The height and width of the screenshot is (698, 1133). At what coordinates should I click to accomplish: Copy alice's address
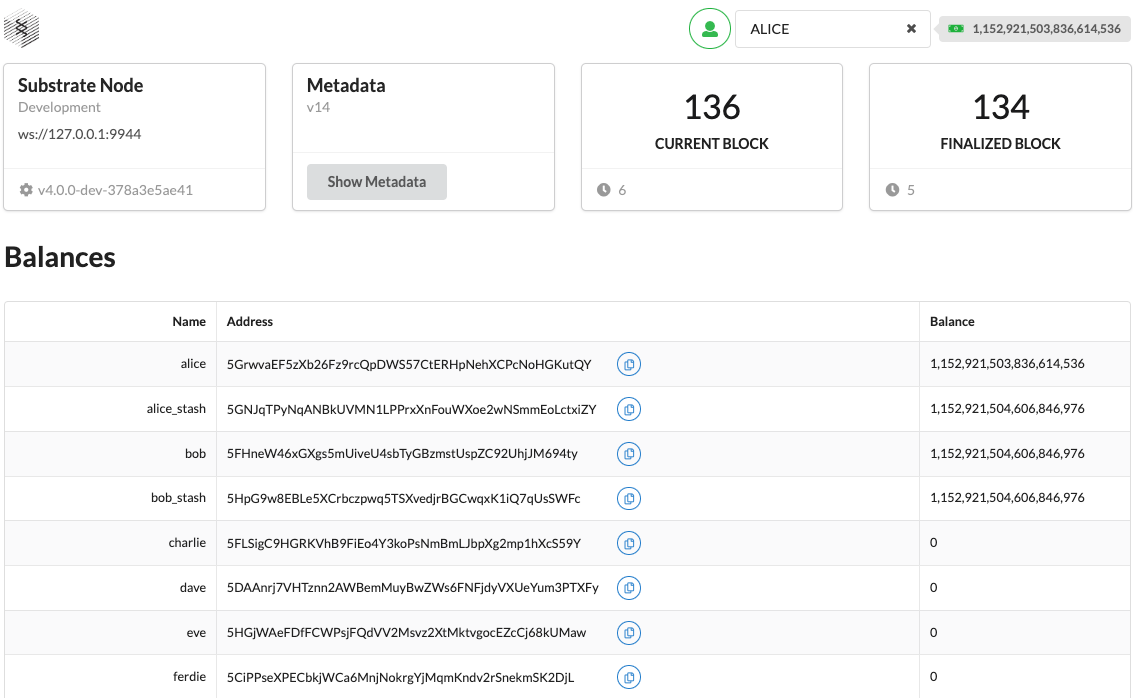point(629,364)
